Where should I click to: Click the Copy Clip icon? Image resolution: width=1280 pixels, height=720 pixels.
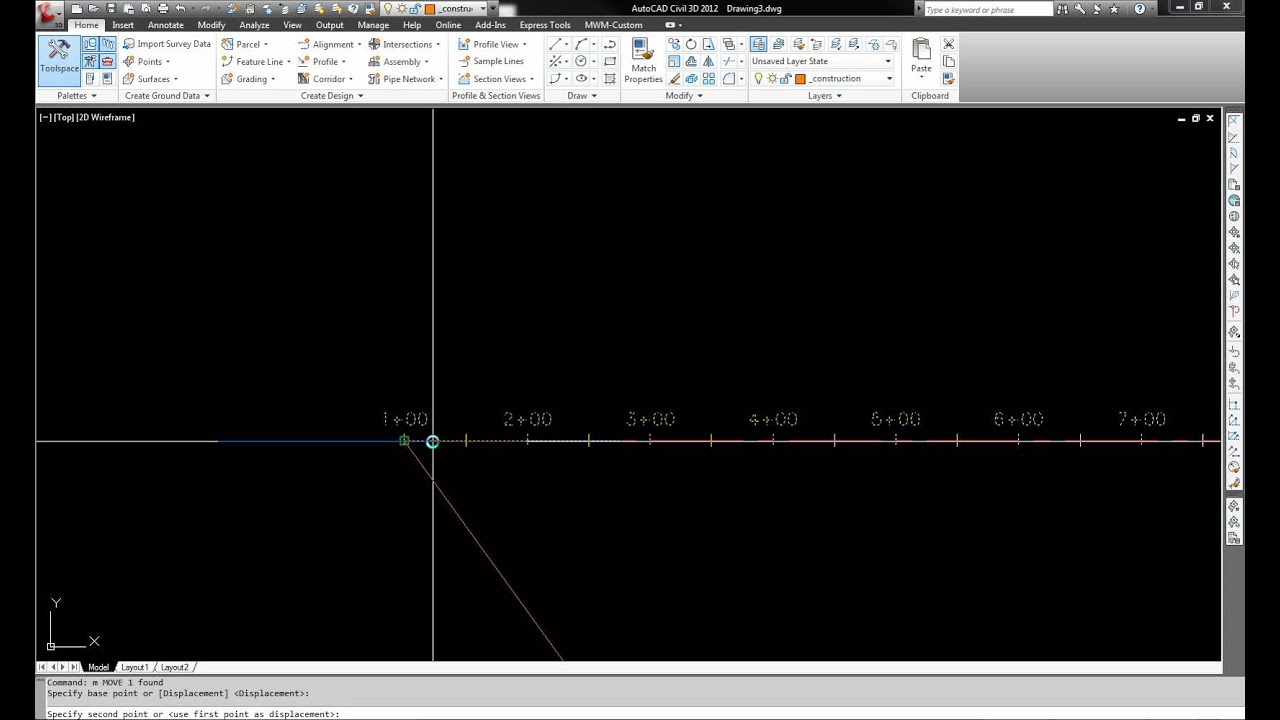pyautogui.click(x=948, y=61)
